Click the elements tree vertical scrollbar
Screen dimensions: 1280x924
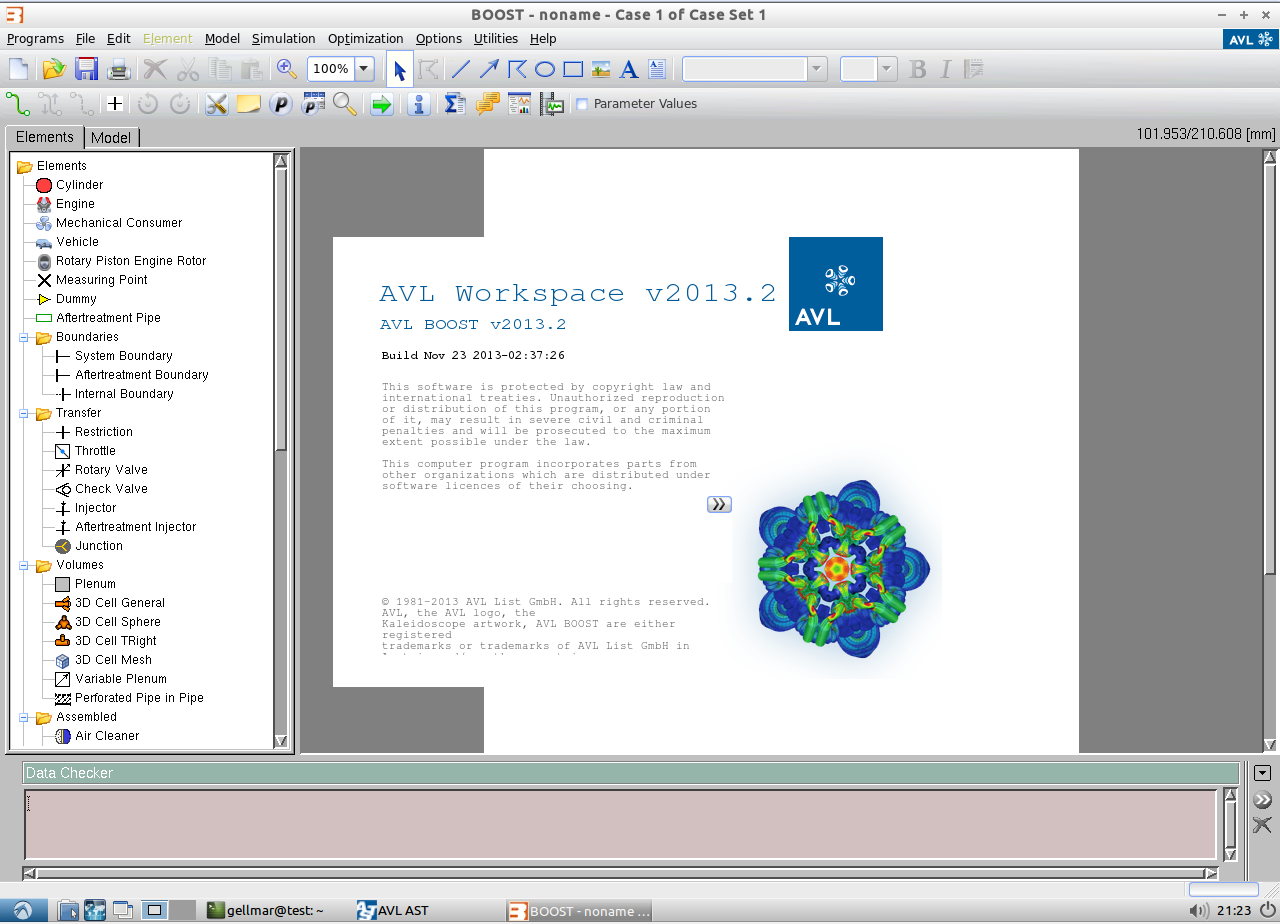[281, 310]
